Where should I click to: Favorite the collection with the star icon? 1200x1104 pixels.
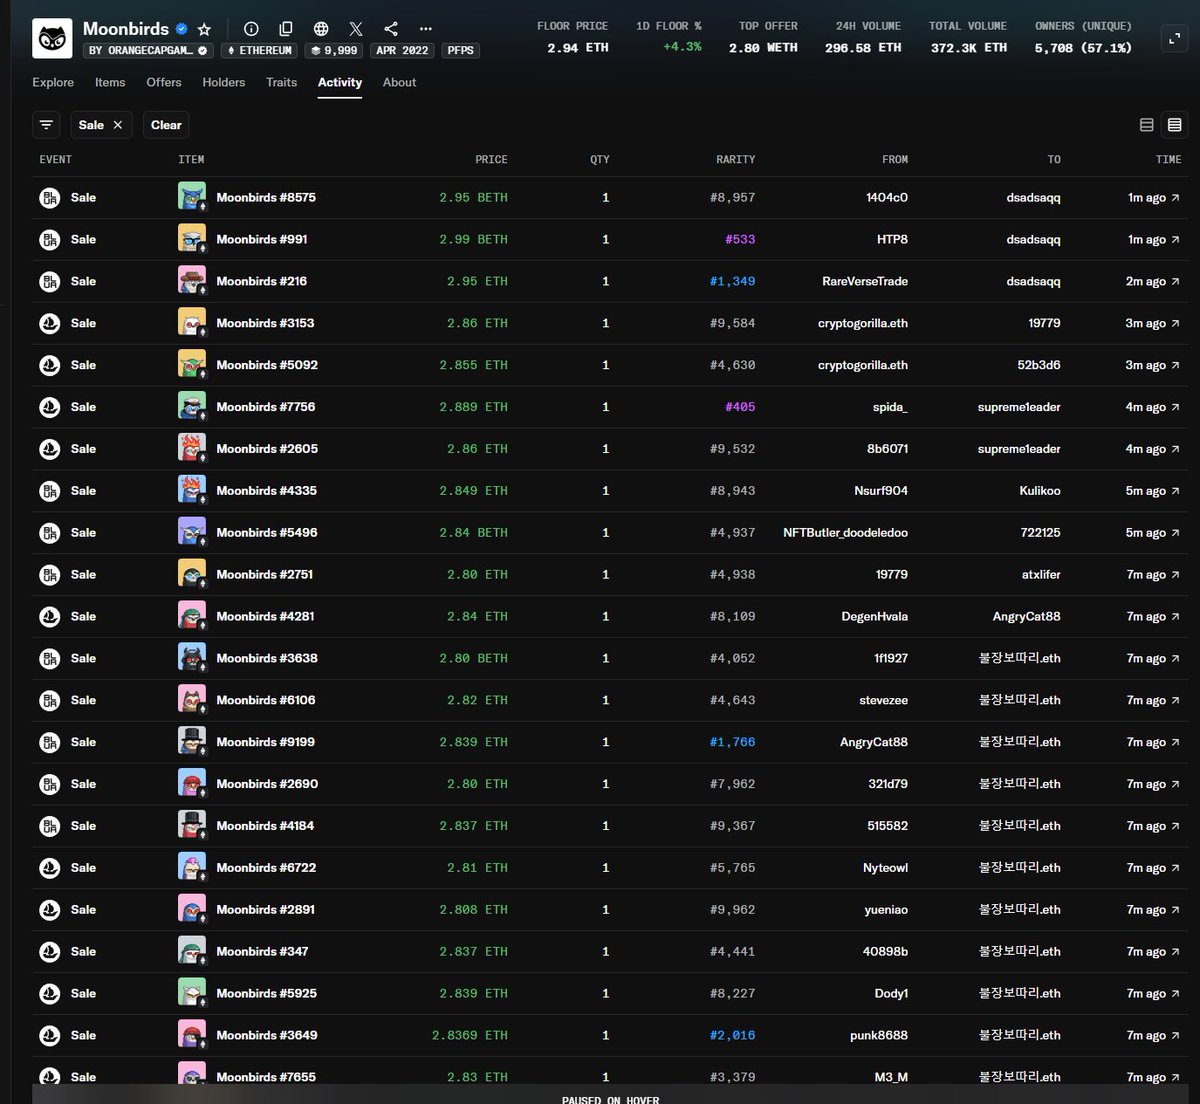point(204,29)
